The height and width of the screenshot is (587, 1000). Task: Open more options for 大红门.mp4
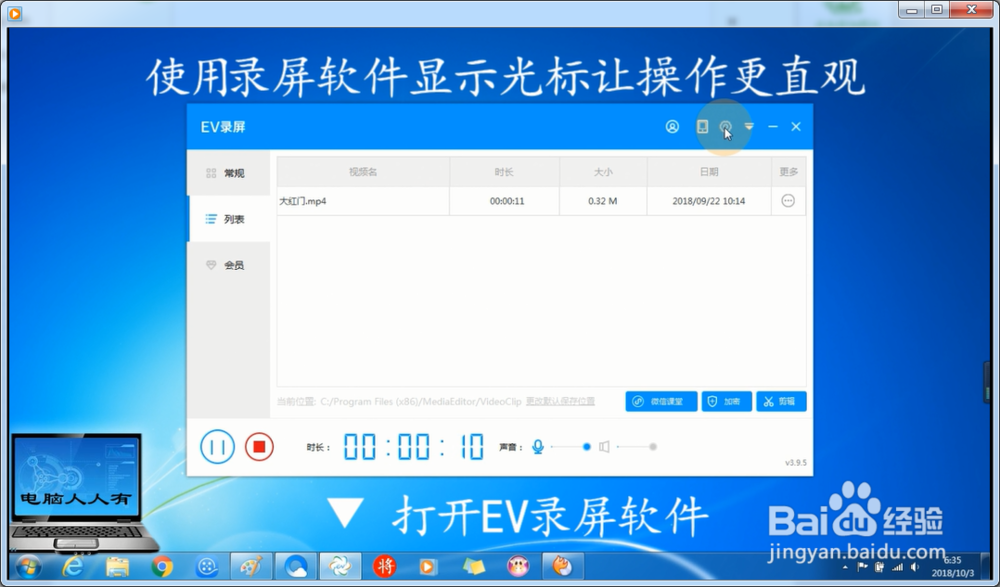click(788, 201)
